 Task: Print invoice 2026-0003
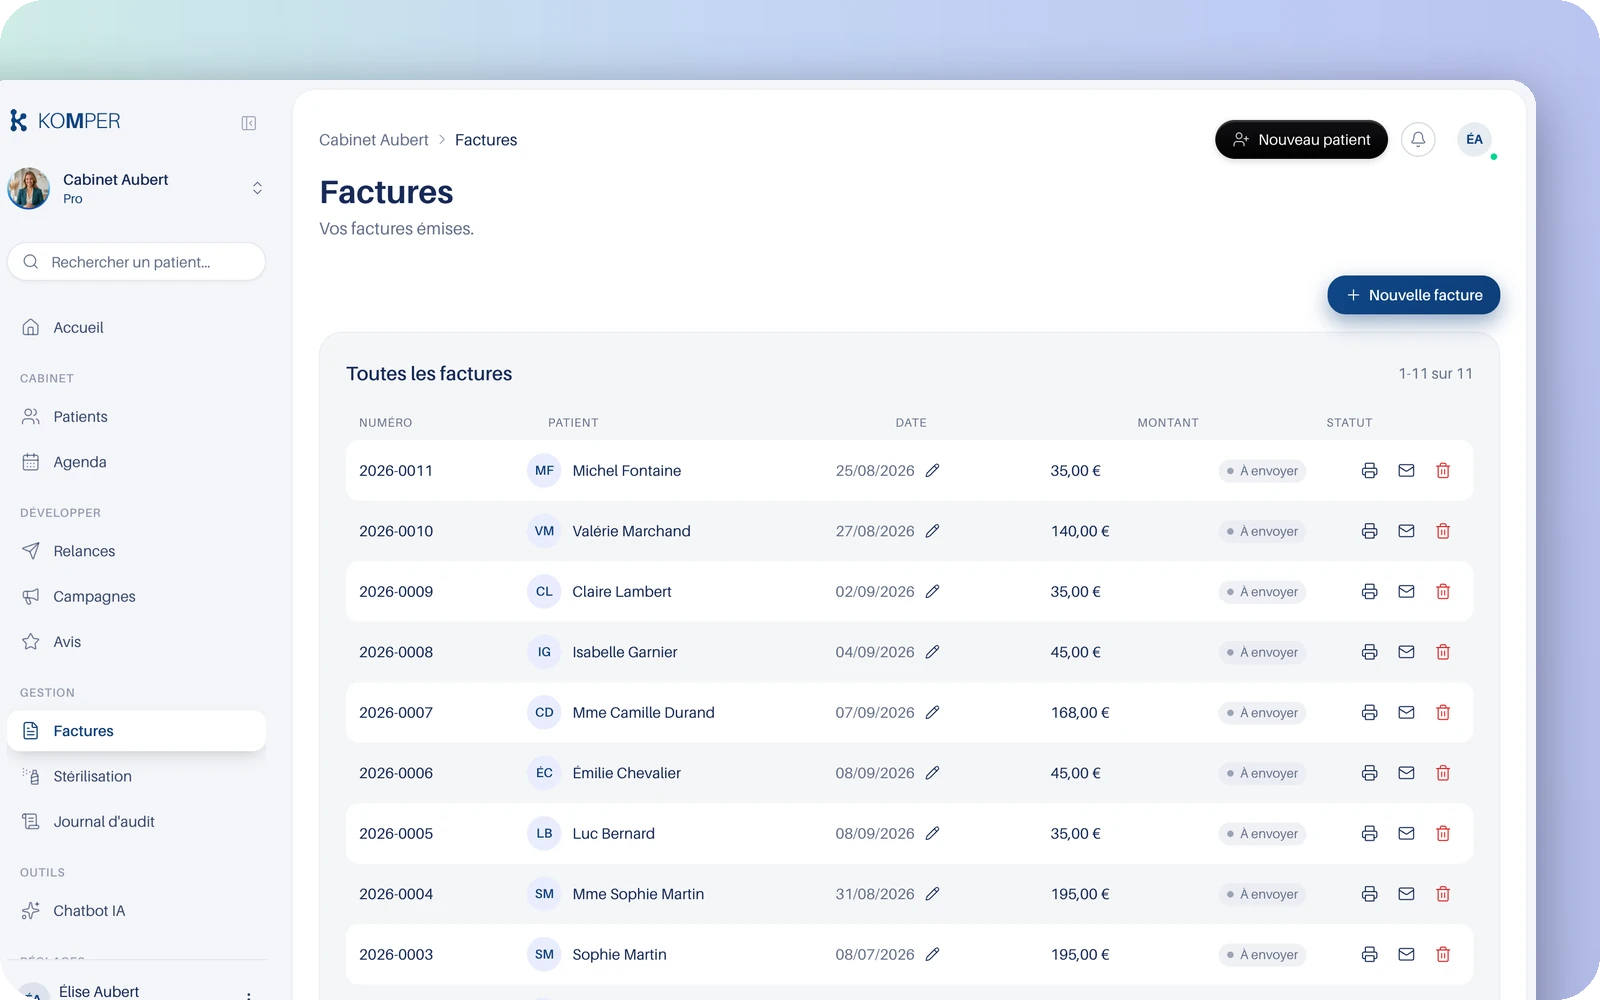[x=1370, y=955]
